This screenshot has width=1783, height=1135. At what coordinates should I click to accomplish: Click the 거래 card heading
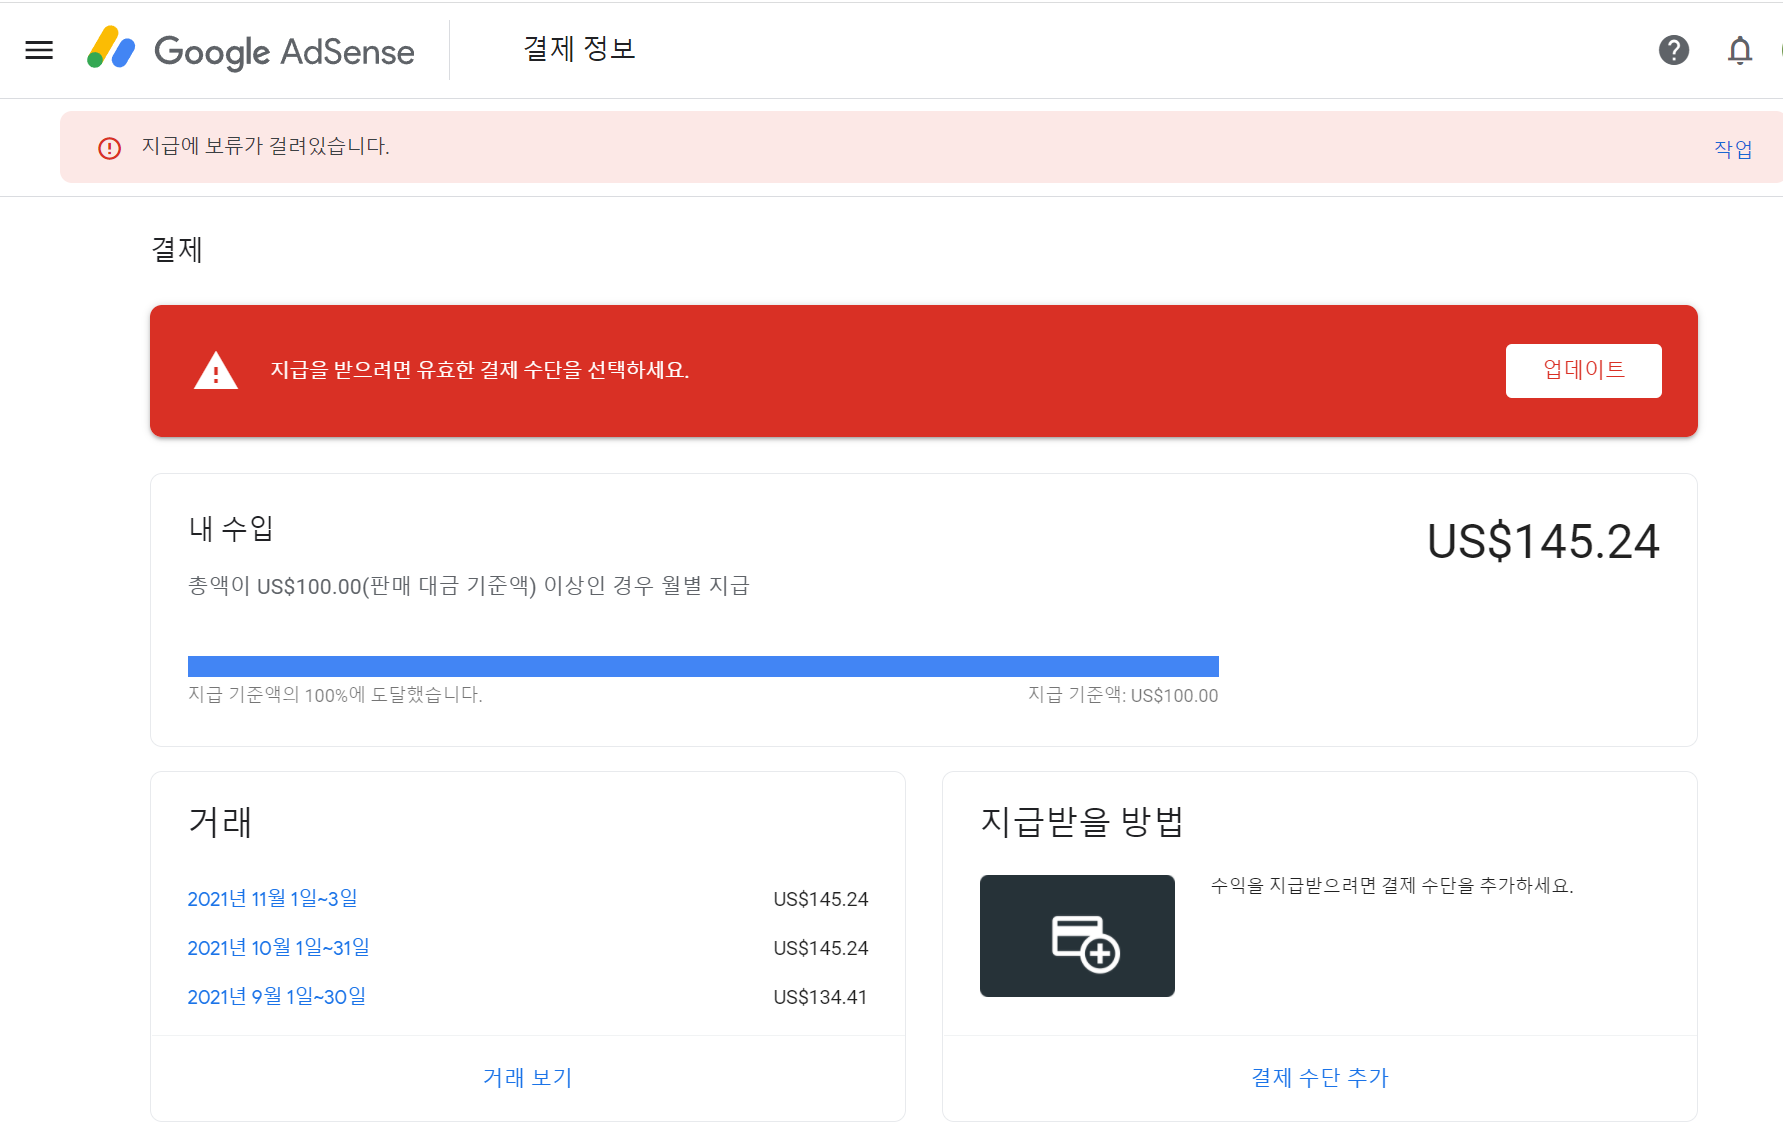[220, 822]
